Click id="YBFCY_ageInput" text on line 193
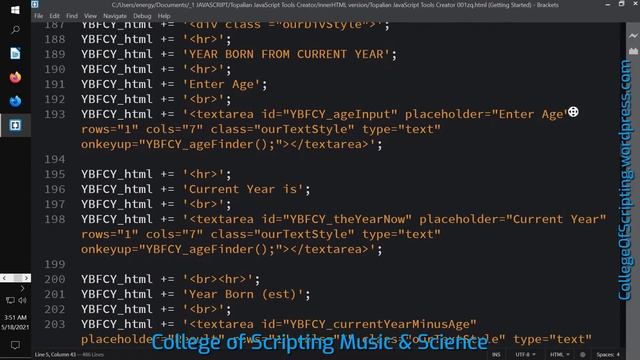640x360 pixels. [329, 114]
